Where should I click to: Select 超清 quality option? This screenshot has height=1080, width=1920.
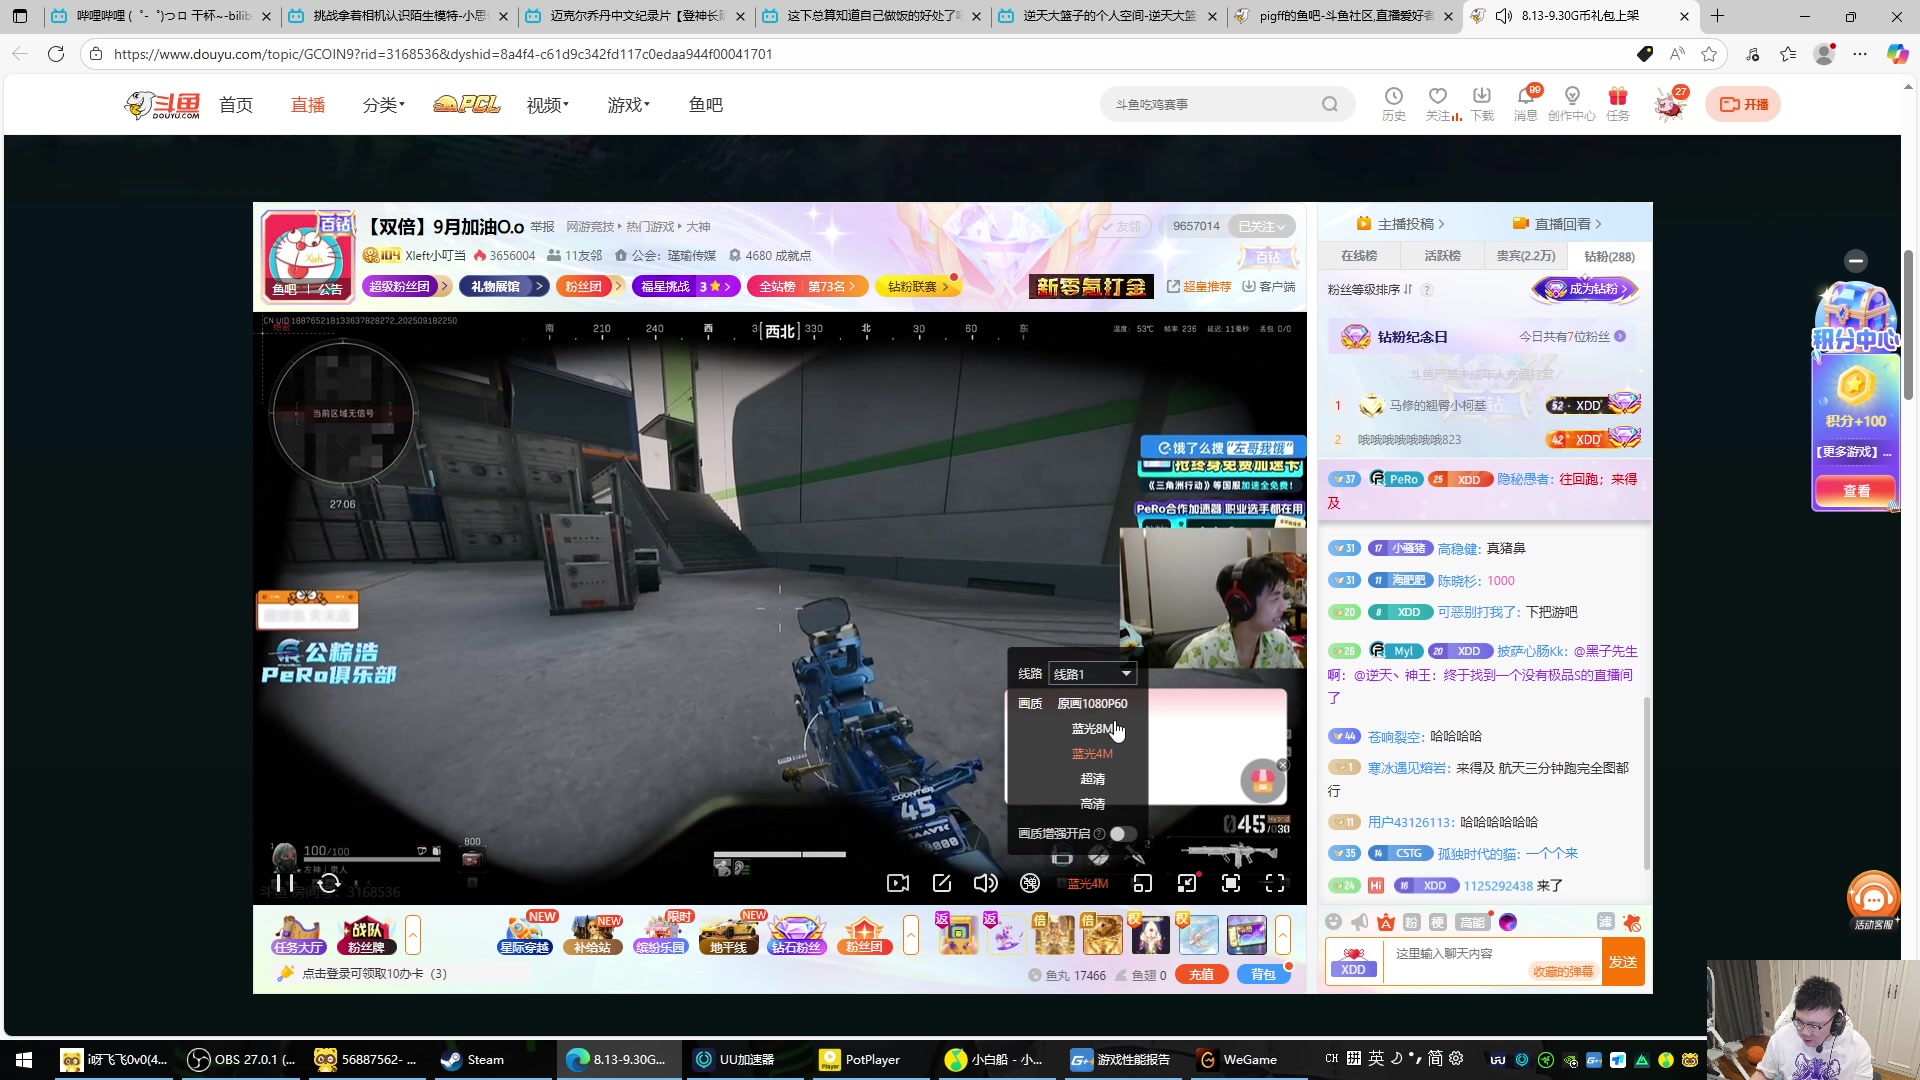click(x=1092, y=779)
